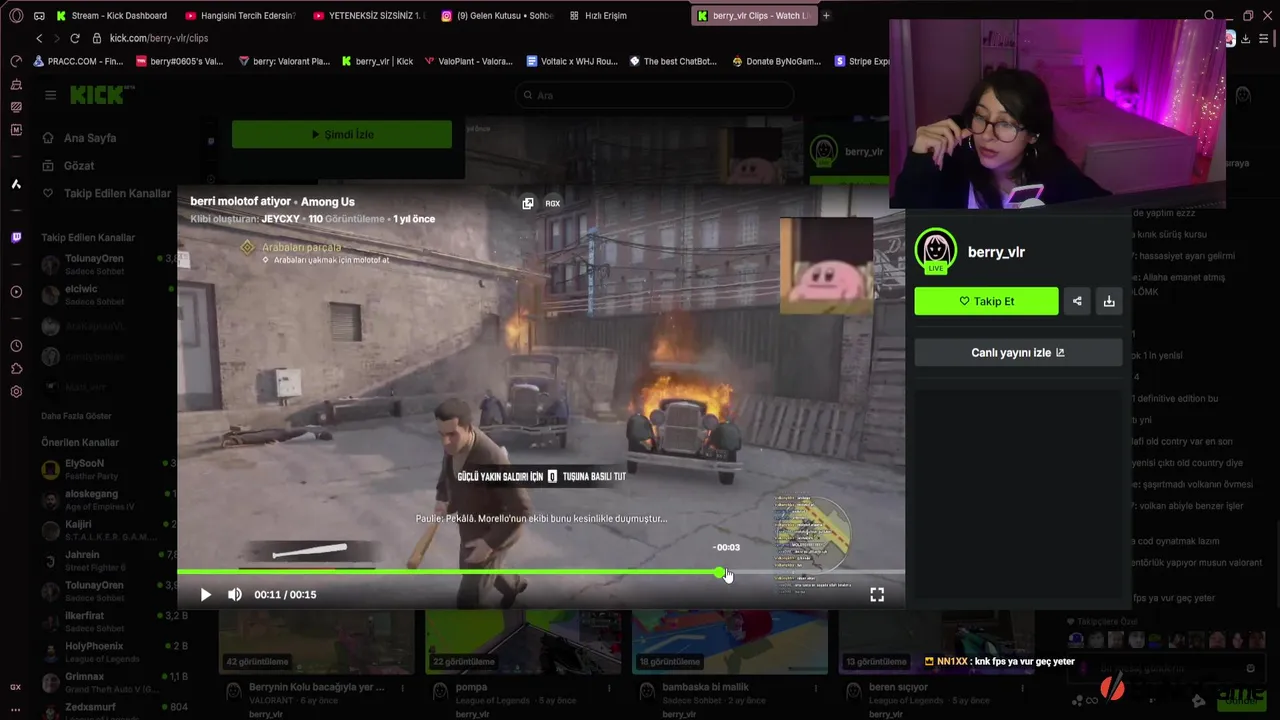This screenshot has width=1280, height=720.
Task: Click the Opera browser menu icon
Action: click(16, 16)
